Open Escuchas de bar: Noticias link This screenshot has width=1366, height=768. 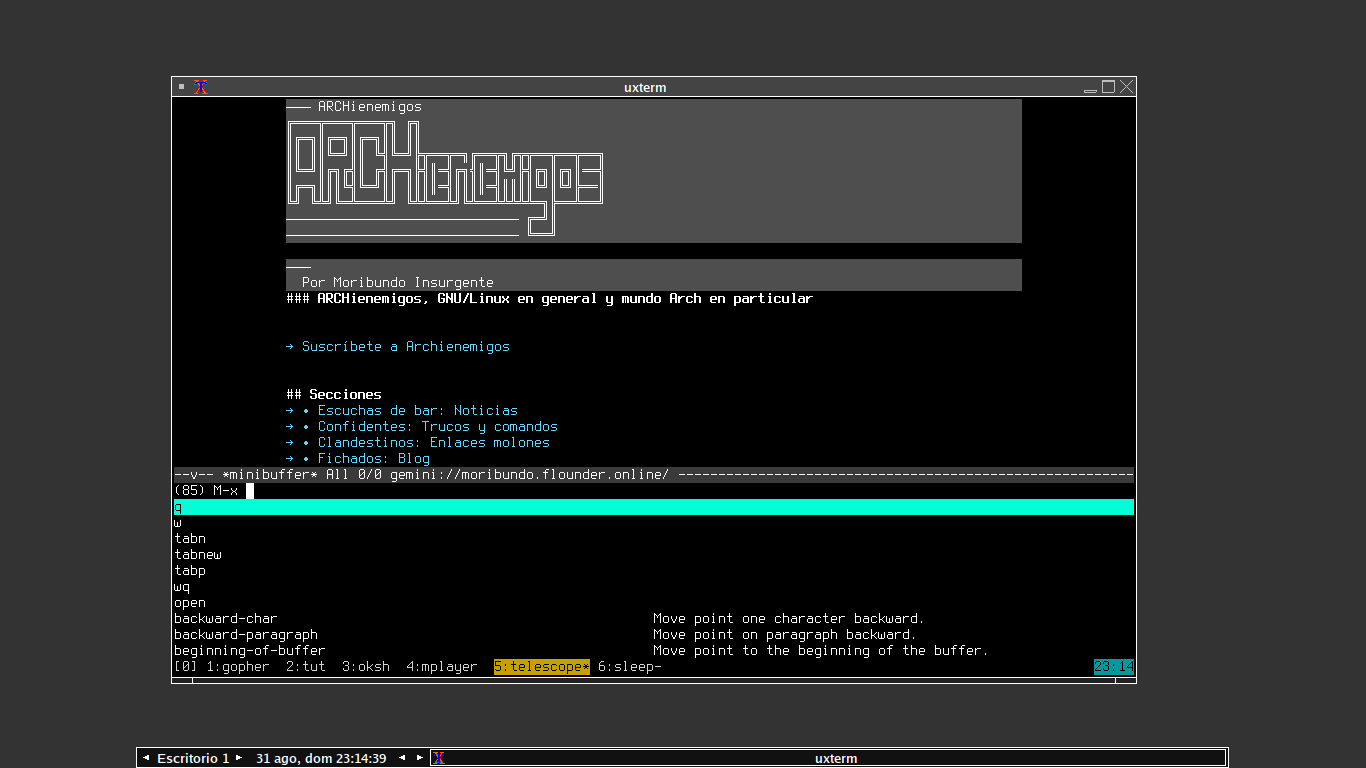[418, 411]
